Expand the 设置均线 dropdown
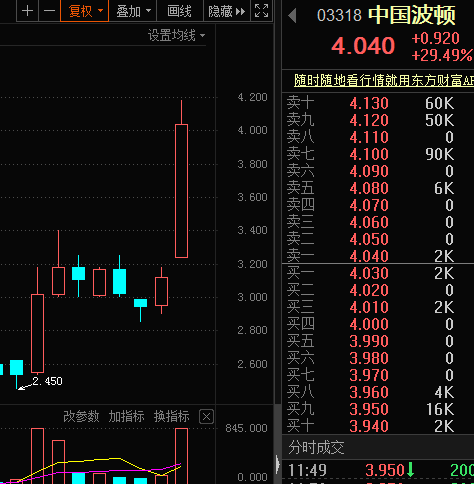474x484 pixels. [176, 35]
